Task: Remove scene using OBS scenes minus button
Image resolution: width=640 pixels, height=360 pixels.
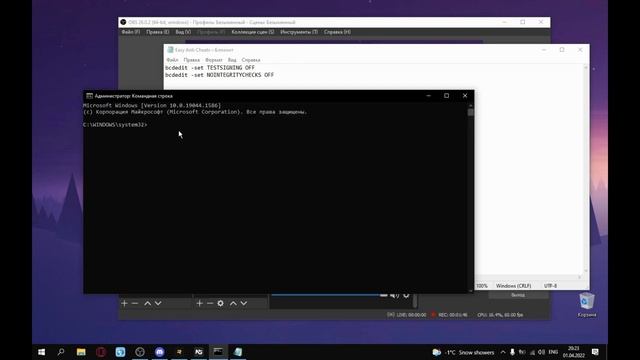Action: 135,303
